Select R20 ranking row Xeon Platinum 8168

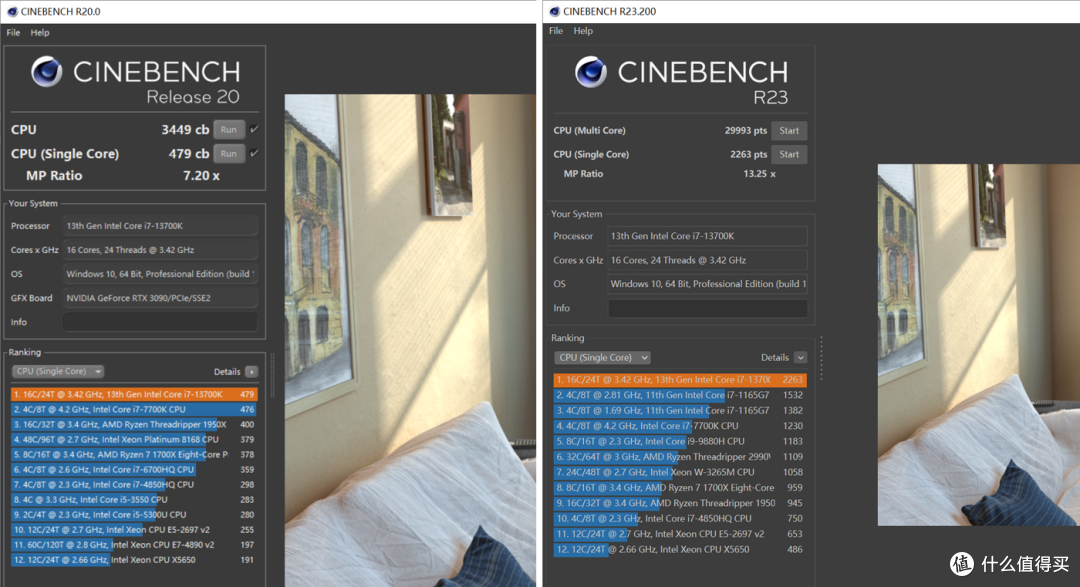[134, 440]
